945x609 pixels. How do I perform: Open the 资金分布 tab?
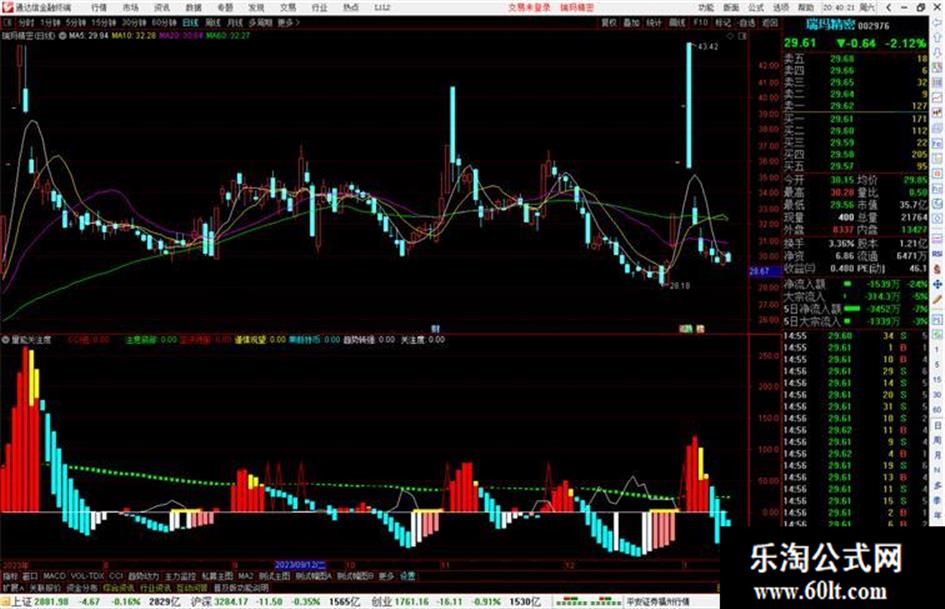click(82, 587)
